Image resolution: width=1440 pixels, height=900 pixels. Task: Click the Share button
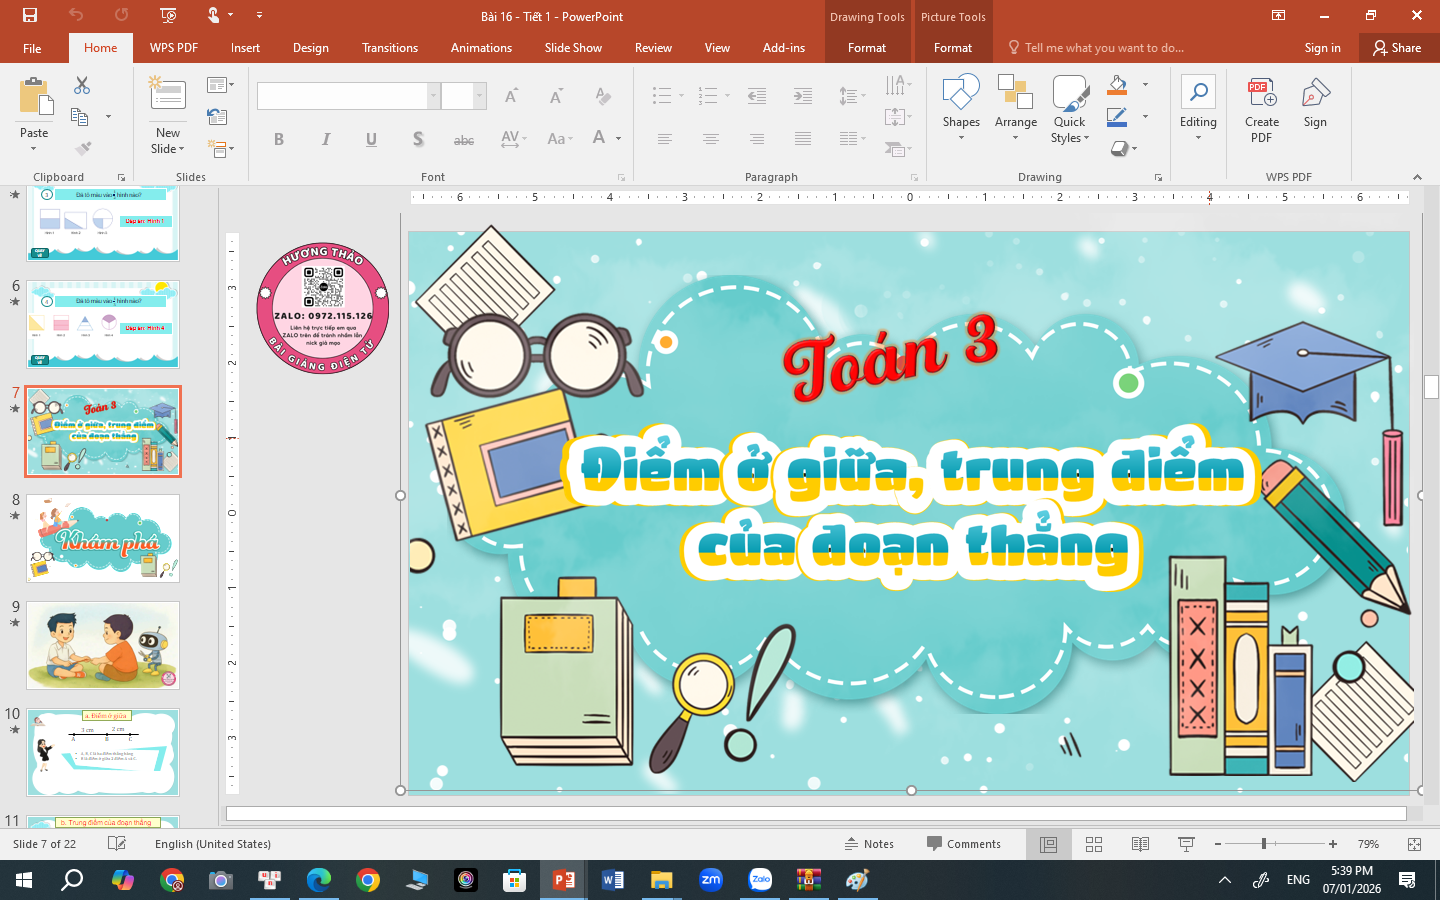coord(1397,48)
